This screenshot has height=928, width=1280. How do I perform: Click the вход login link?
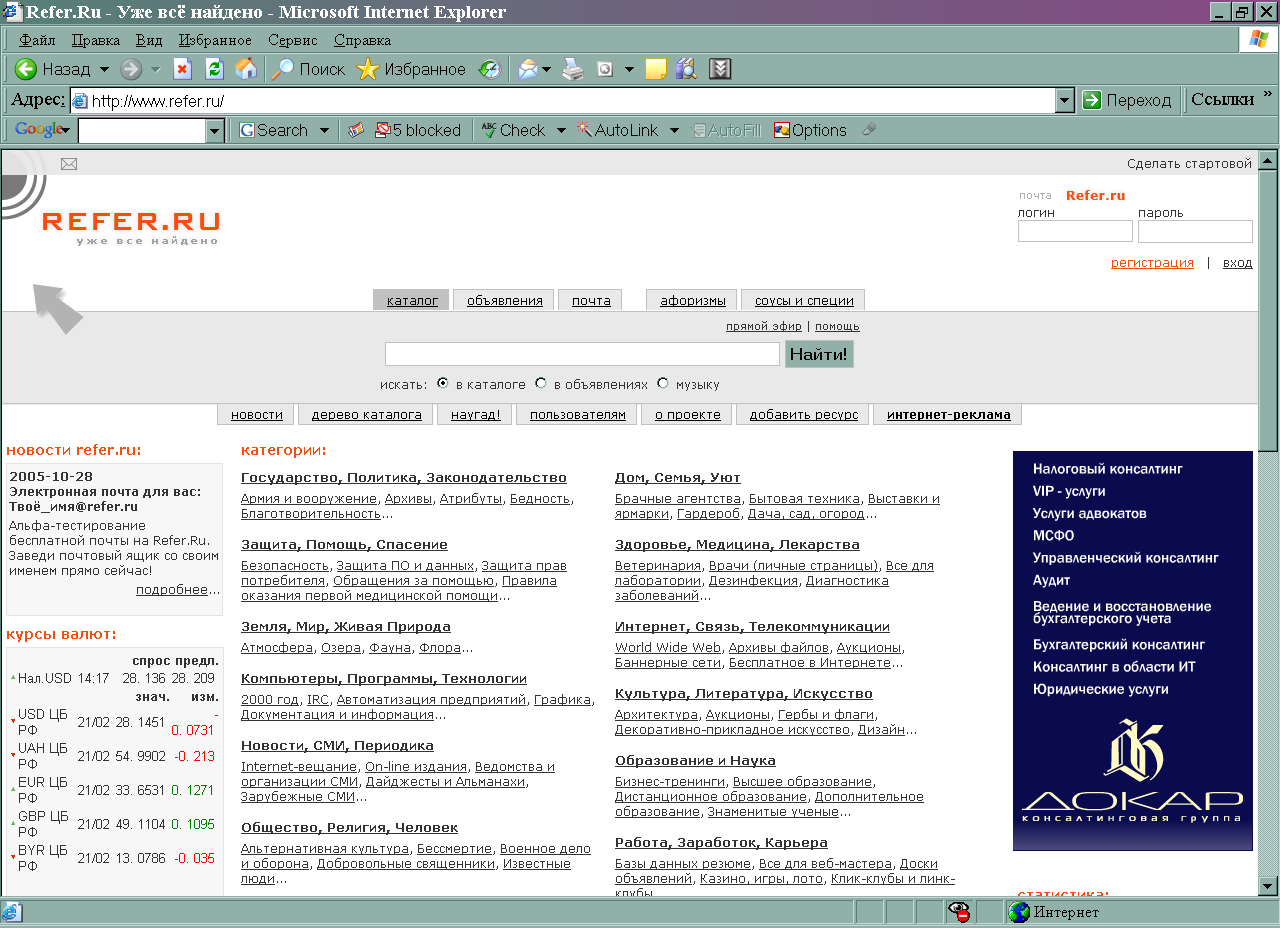pyautogui.click(x=1237, y=263)
